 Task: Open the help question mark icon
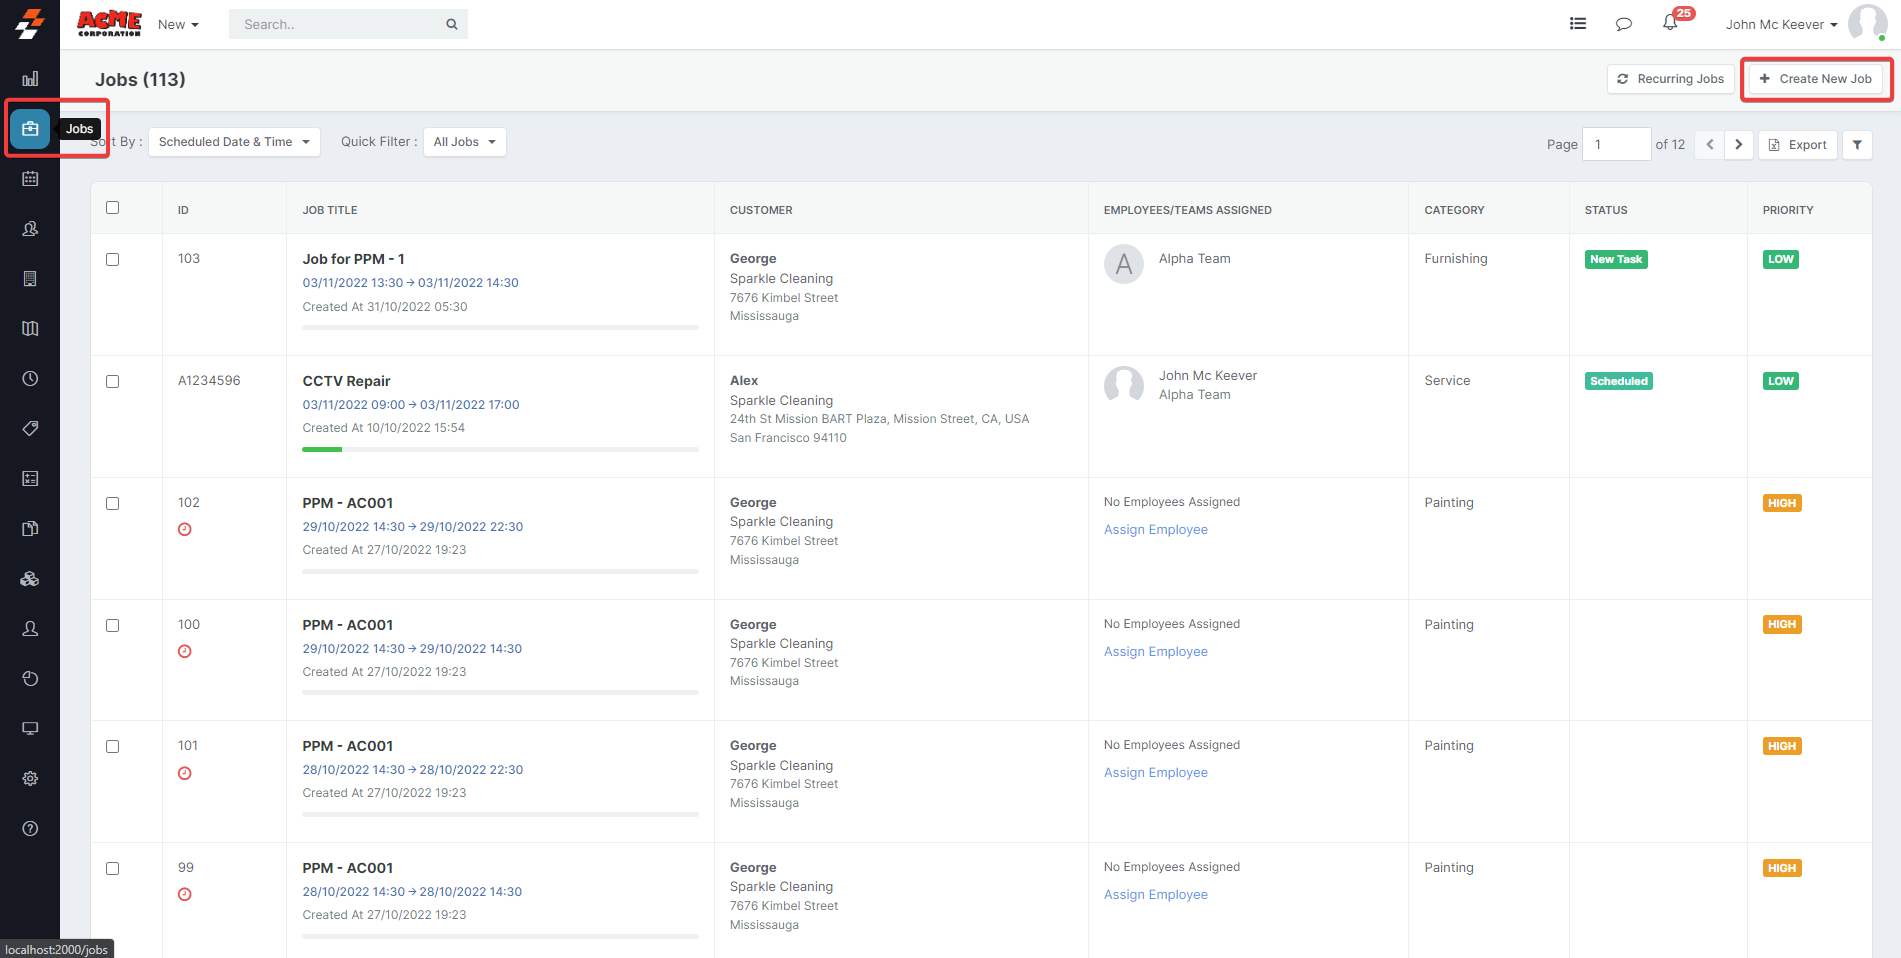click(30, 828)
